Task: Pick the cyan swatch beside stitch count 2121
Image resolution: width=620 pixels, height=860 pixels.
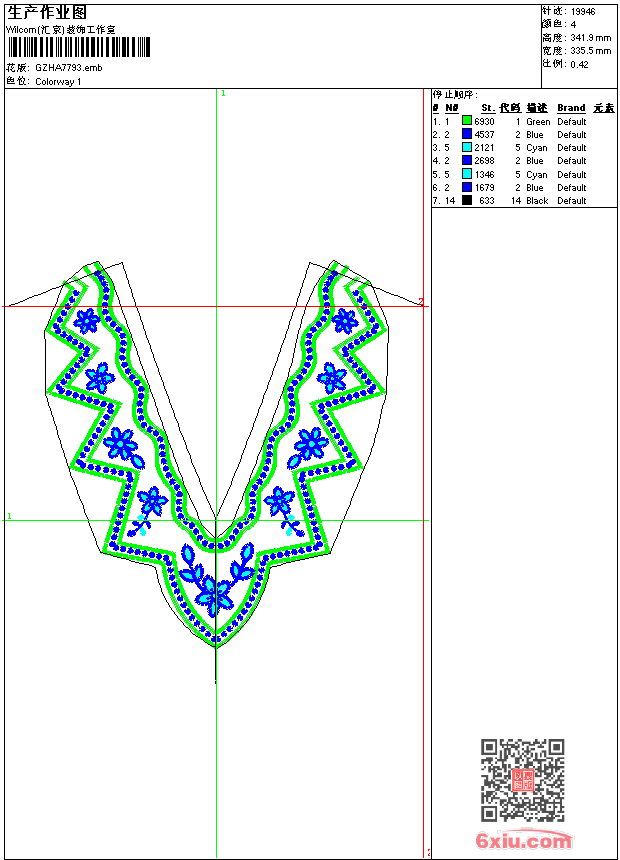Action: [467, 147]
